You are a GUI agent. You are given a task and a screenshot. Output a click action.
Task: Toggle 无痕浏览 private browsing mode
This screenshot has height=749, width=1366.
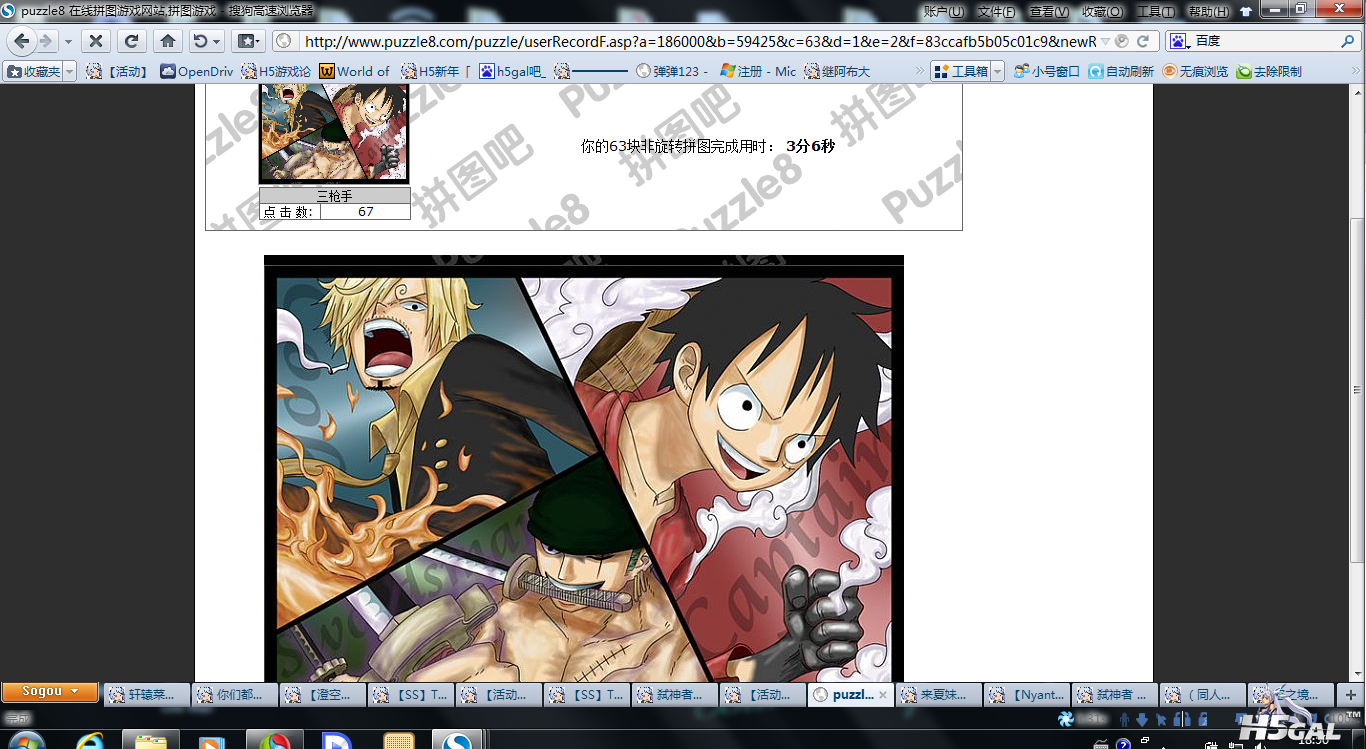pyautogui.click(x=1195, y=71)
